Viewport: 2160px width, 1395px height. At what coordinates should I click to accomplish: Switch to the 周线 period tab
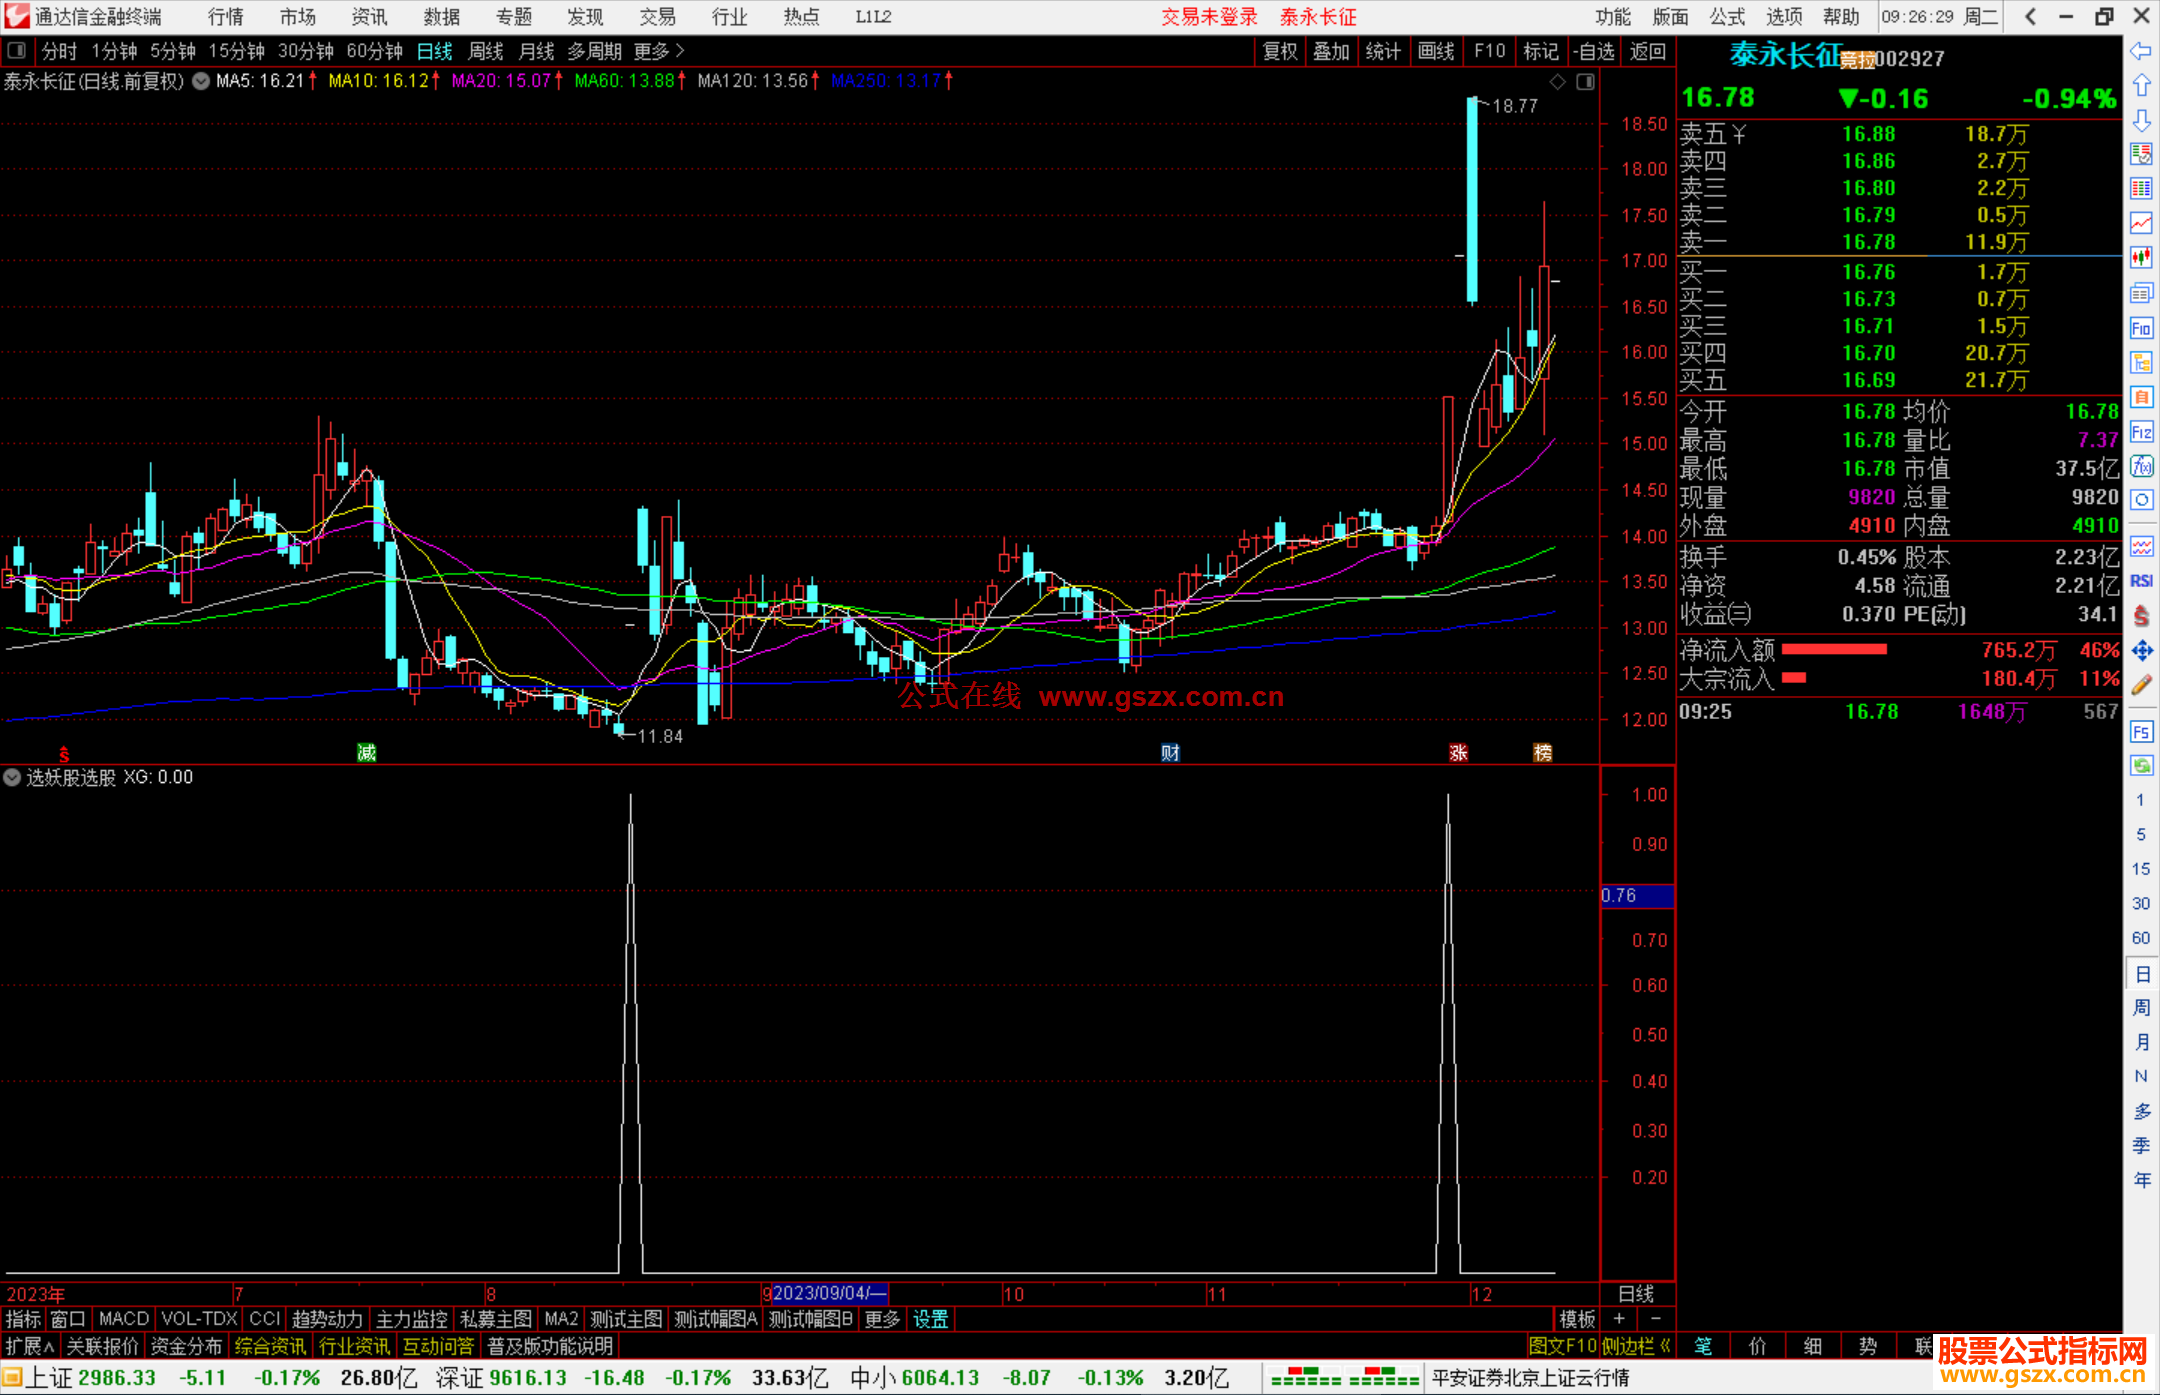coord(486,51)
